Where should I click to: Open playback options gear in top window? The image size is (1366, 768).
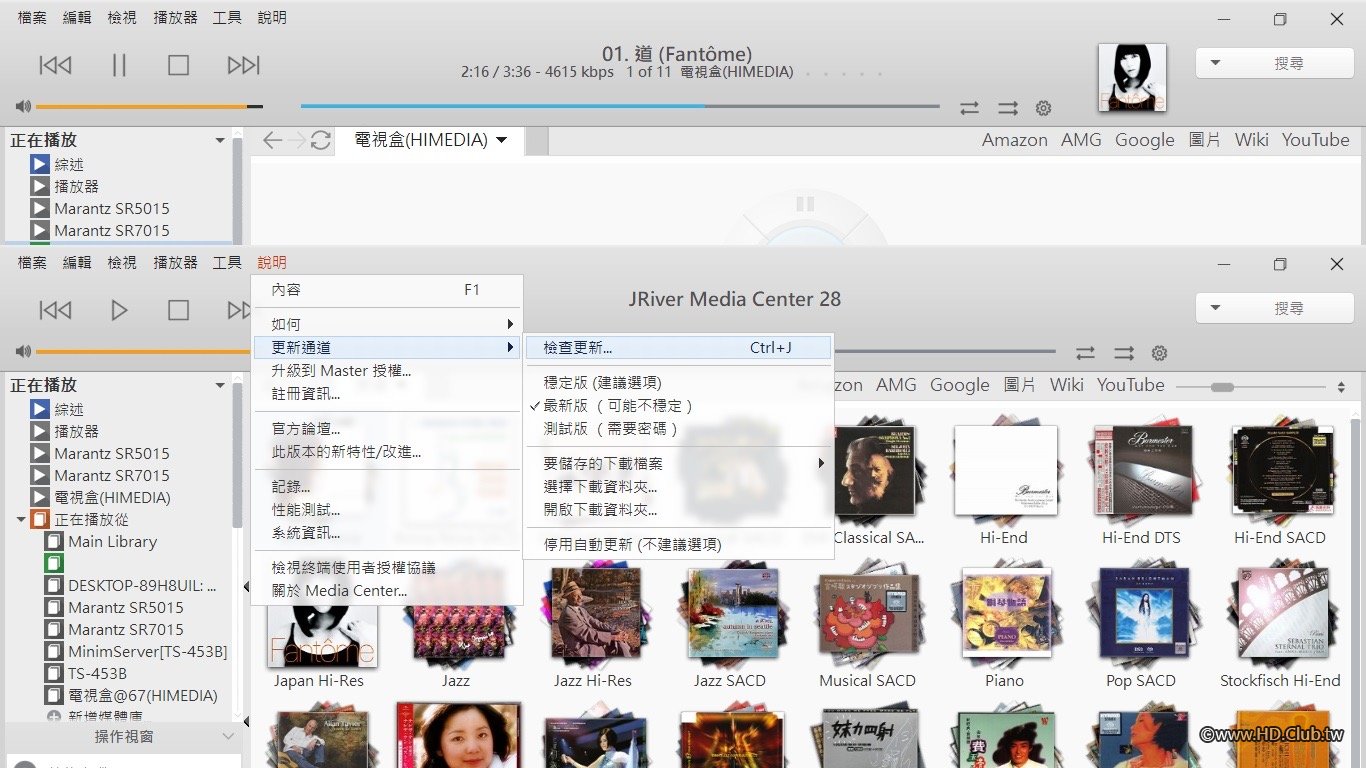(1043, 108)
